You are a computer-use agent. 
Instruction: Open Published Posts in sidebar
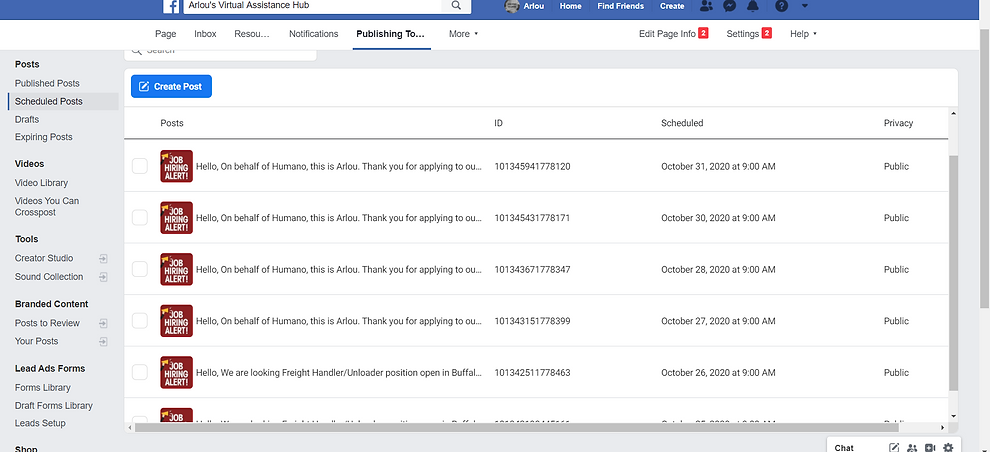pos(47,83)
